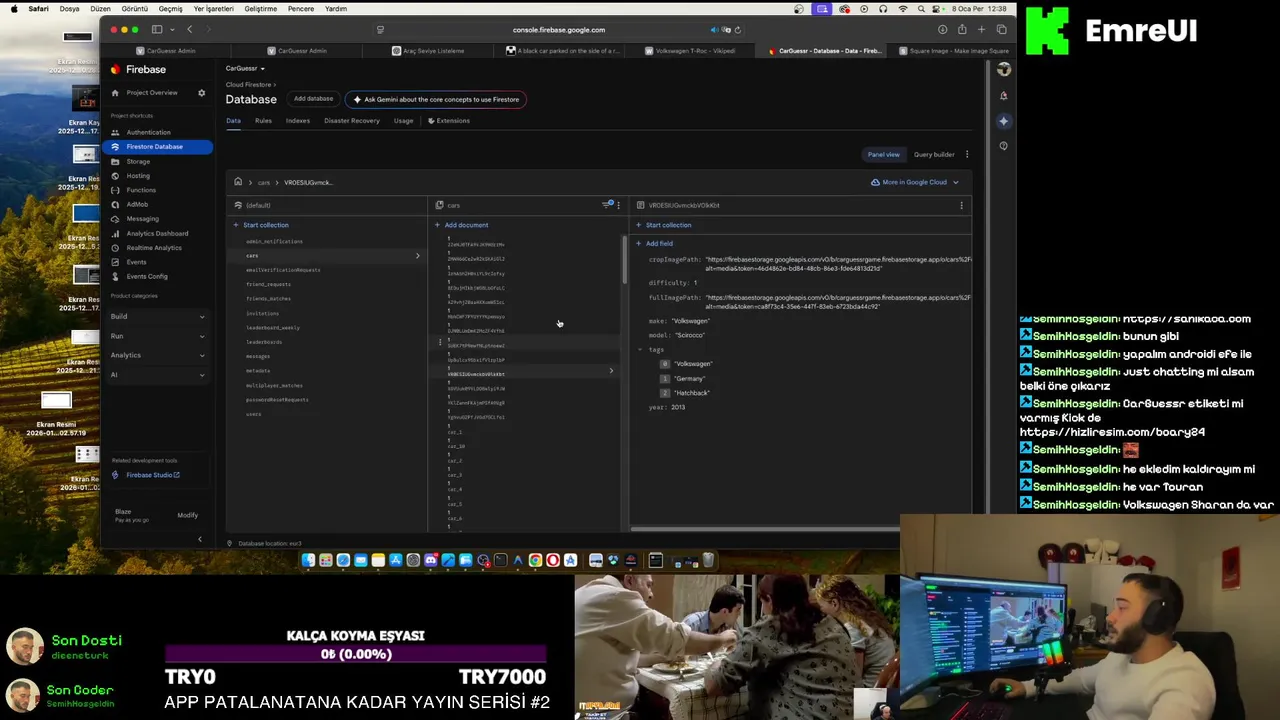Open Analytics Dashboard sidebar item
This screenshot has height=720, width=1280.
coord(157,233)
